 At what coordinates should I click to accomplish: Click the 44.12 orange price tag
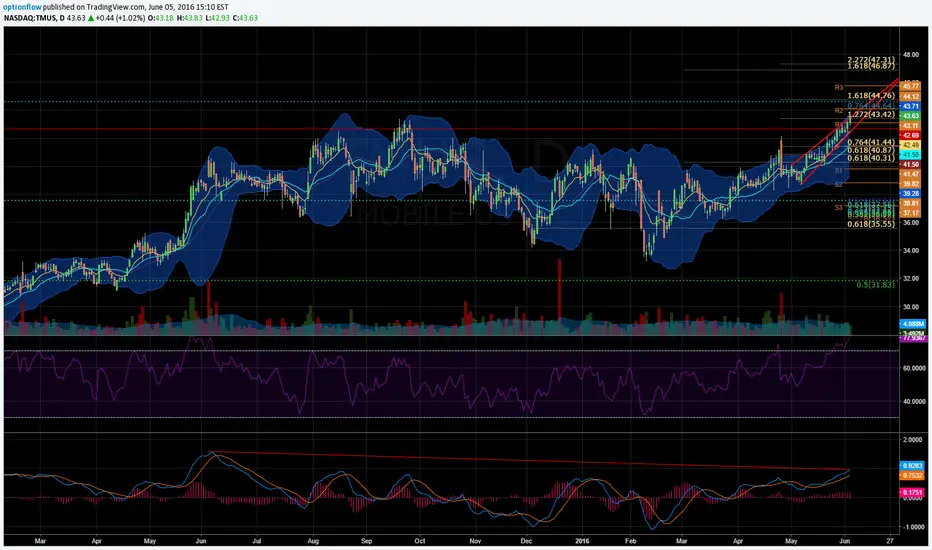(911, 96)
